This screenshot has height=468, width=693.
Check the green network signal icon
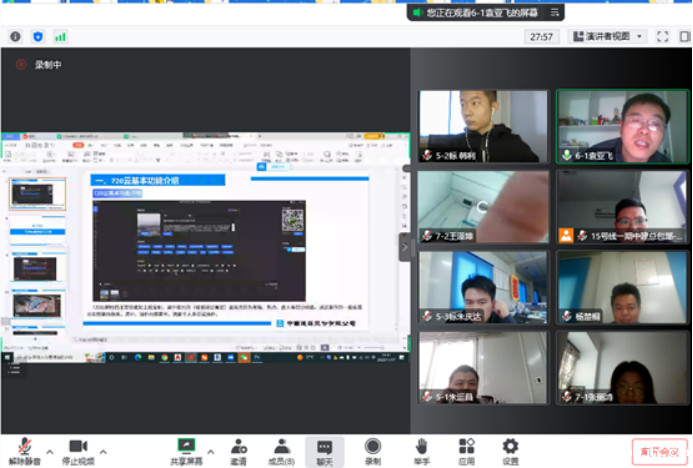click(60, 36)
